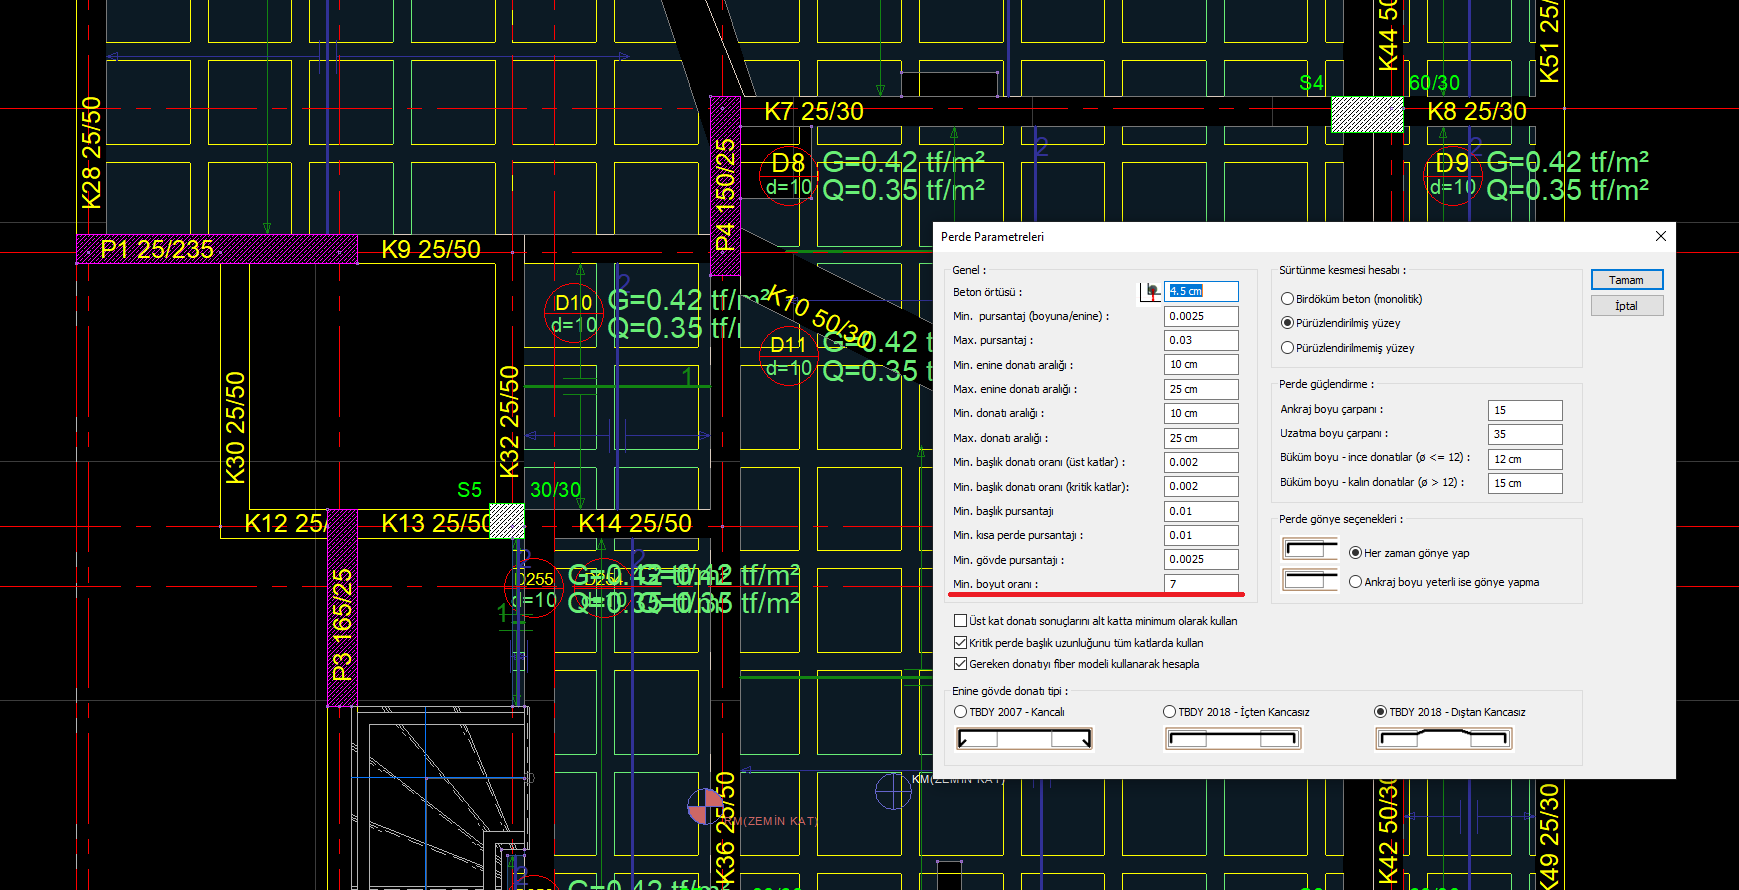Select wall label P3 165/25
The image size is (1739, 890).
[342, 625]
